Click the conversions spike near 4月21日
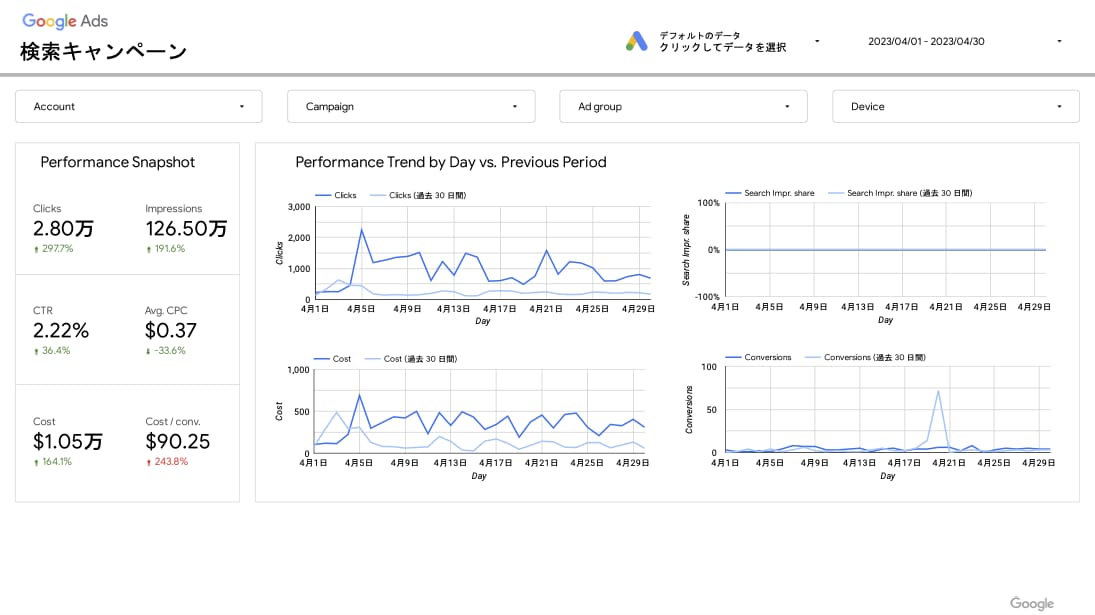The image size is (1095, 615). (x=938, y=391)
